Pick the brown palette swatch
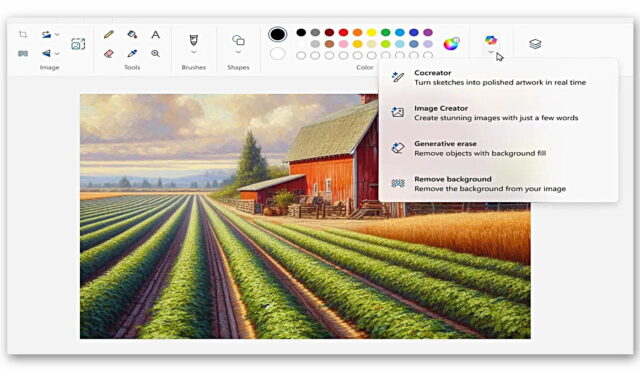This screenshot has width=640, height=372. (329, 44)
